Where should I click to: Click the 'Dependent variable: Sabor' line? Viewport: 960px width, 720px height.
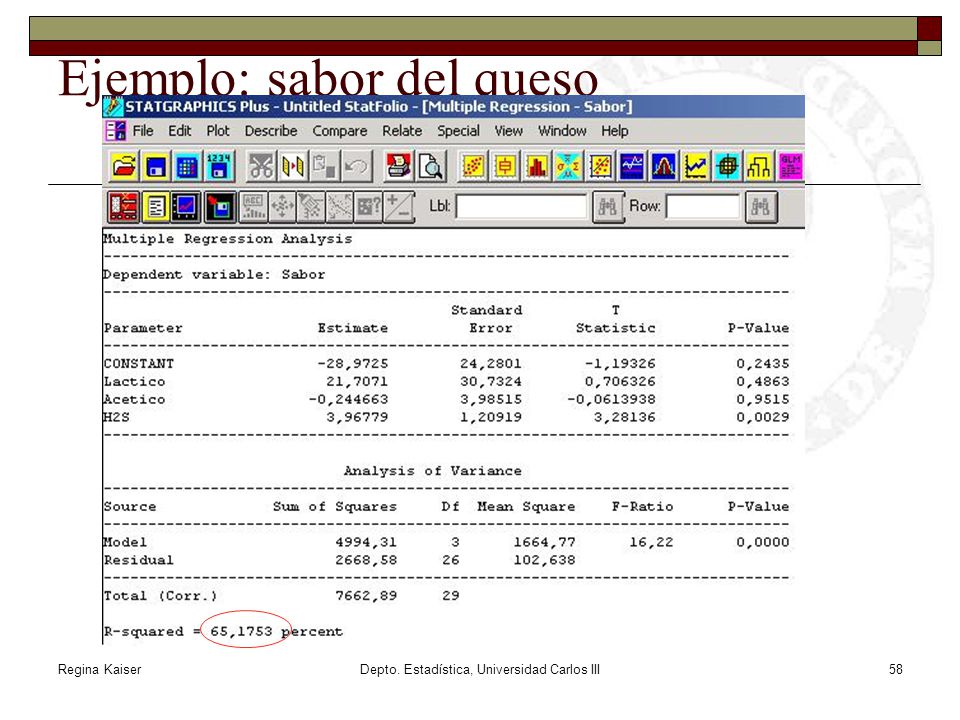[214, 274]
